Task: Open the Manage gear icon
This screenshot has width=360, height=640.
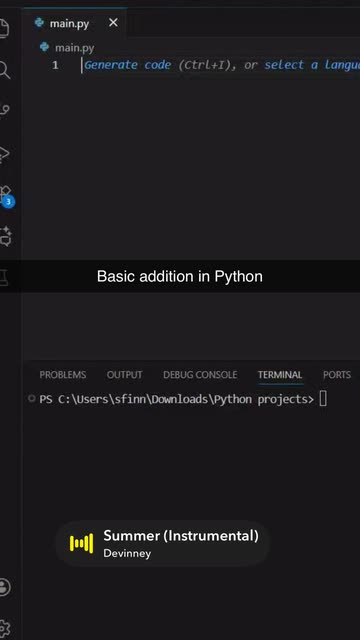Action: click(4, 629)
